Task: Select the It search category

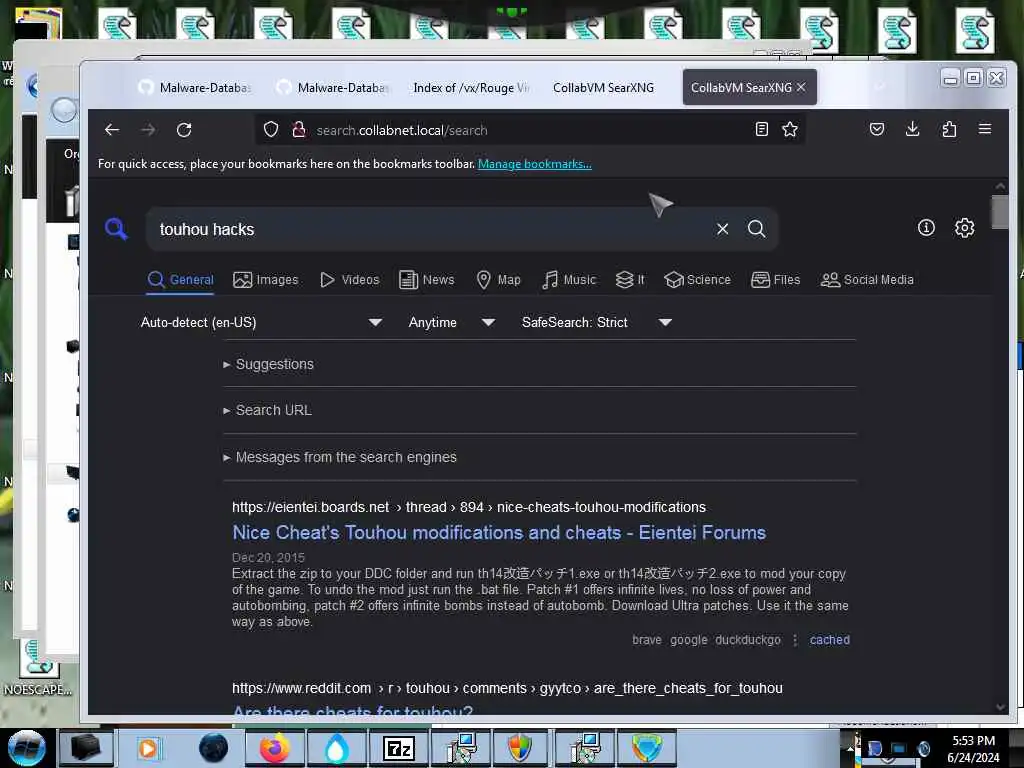Action: (x=630, y=280)
